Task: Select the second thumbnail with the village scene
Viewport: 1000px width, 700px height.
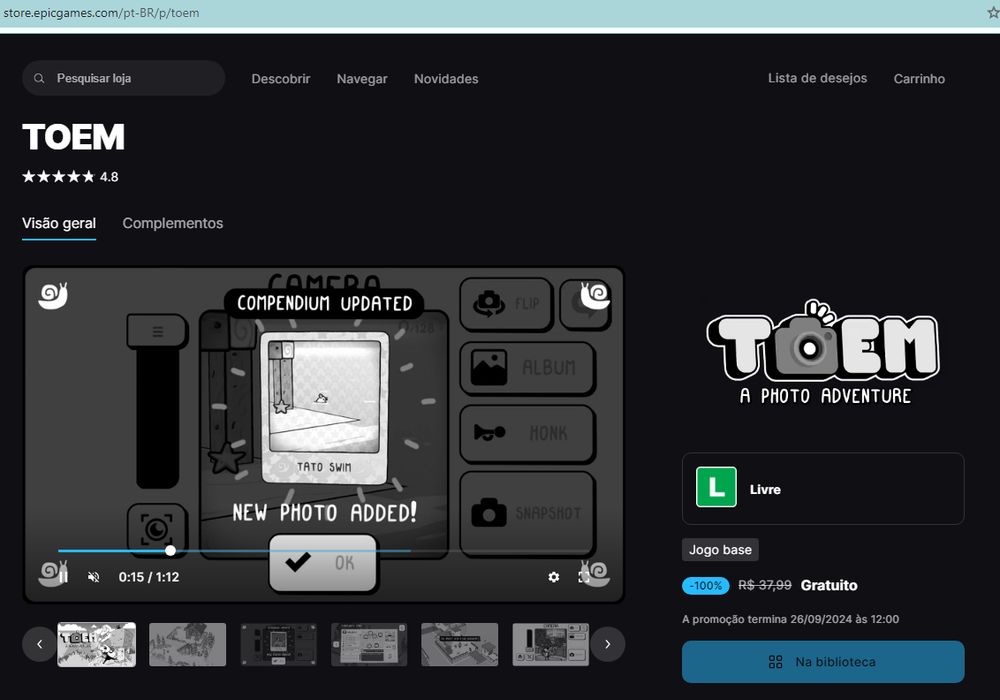Action: (188, 645)
